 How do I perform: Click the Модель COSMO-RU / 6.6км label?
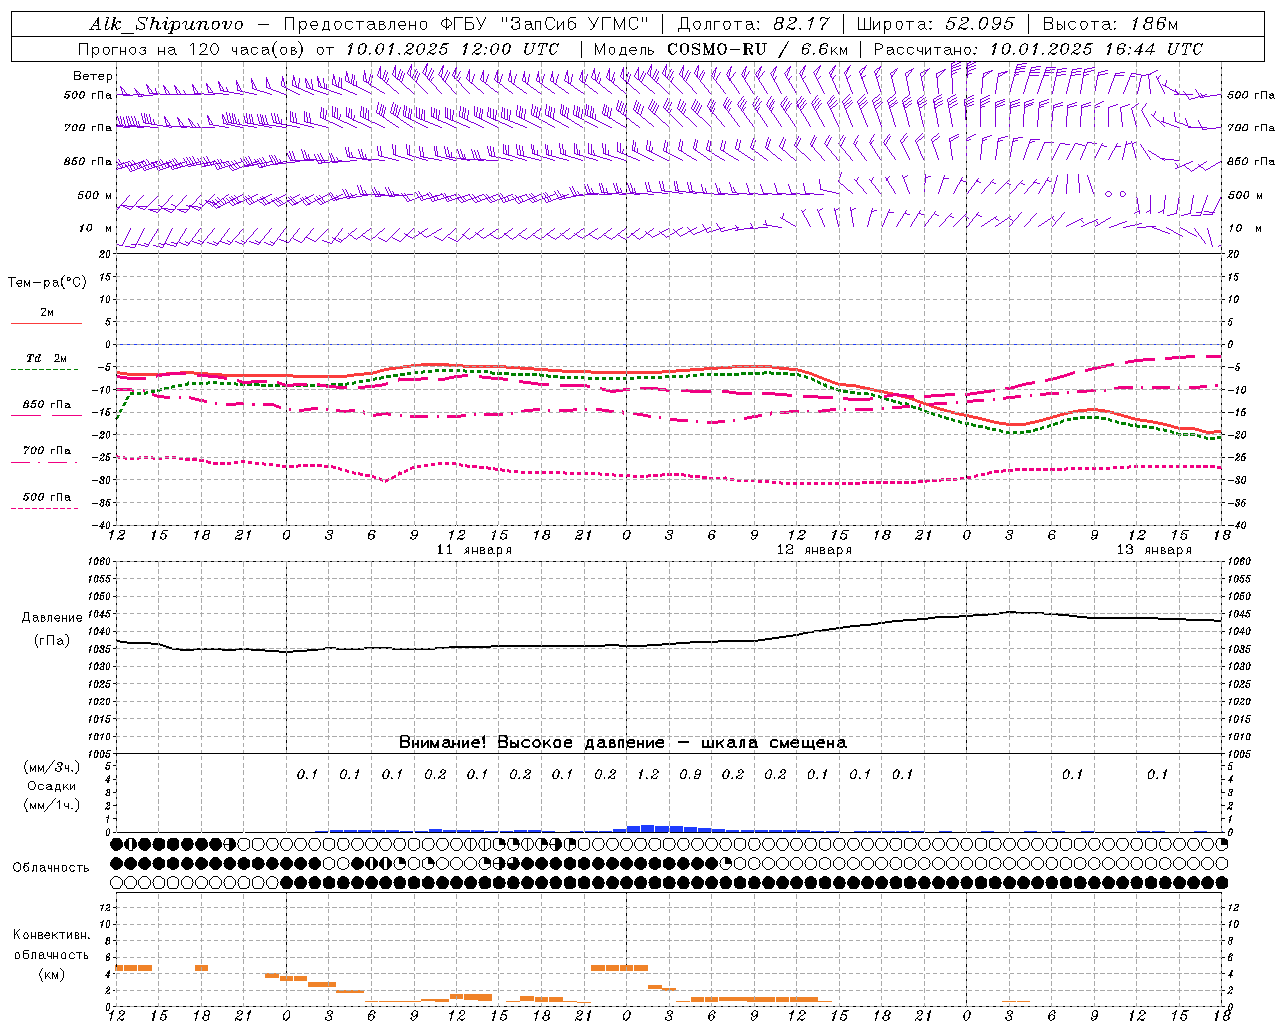coord(721,49)
